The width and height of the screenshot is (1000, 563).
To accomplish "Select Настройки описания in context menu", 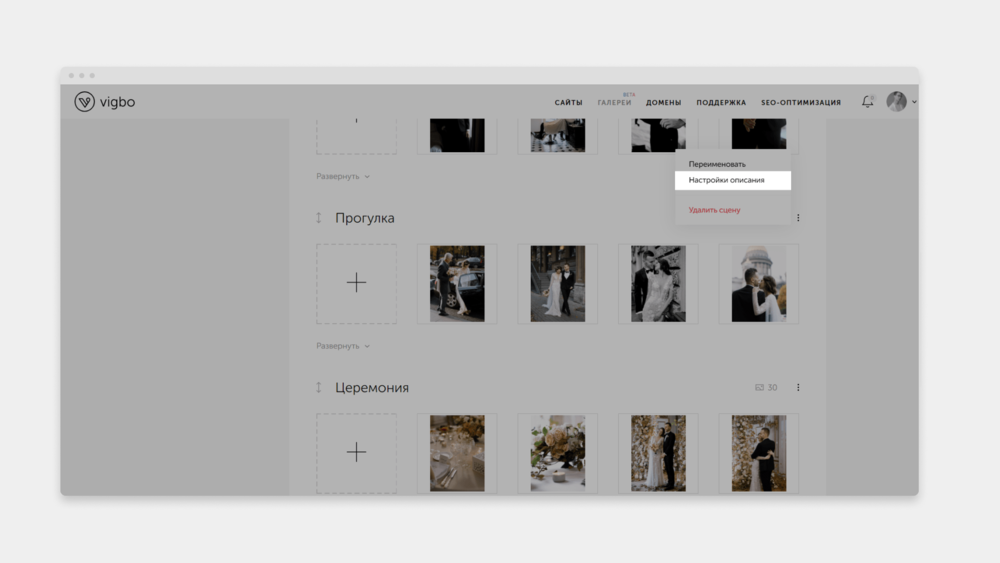I will (726, 181).
